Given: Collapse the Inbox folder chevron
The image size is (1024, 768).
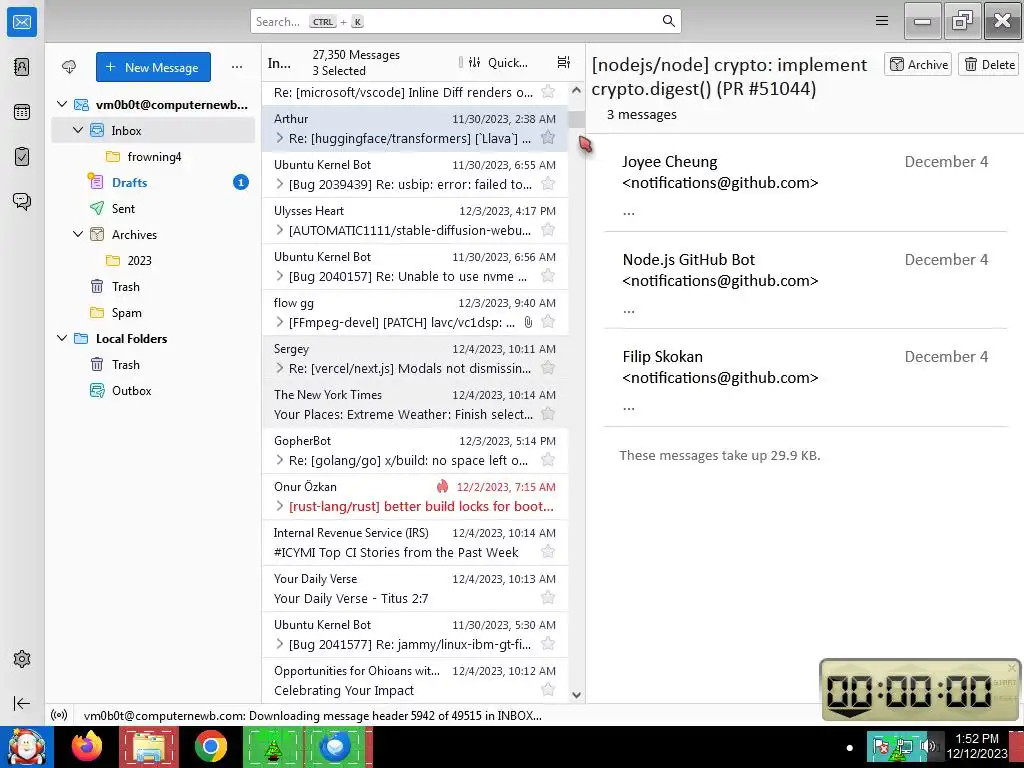Looking at the screenshot, I should (78, 130).
